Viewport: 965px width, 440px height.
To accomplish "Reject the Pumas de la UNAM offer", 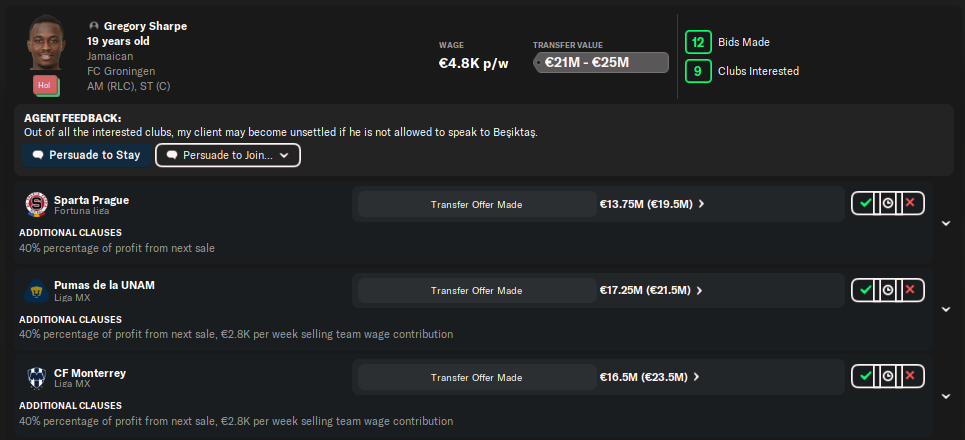I will [x=909, y=290].
